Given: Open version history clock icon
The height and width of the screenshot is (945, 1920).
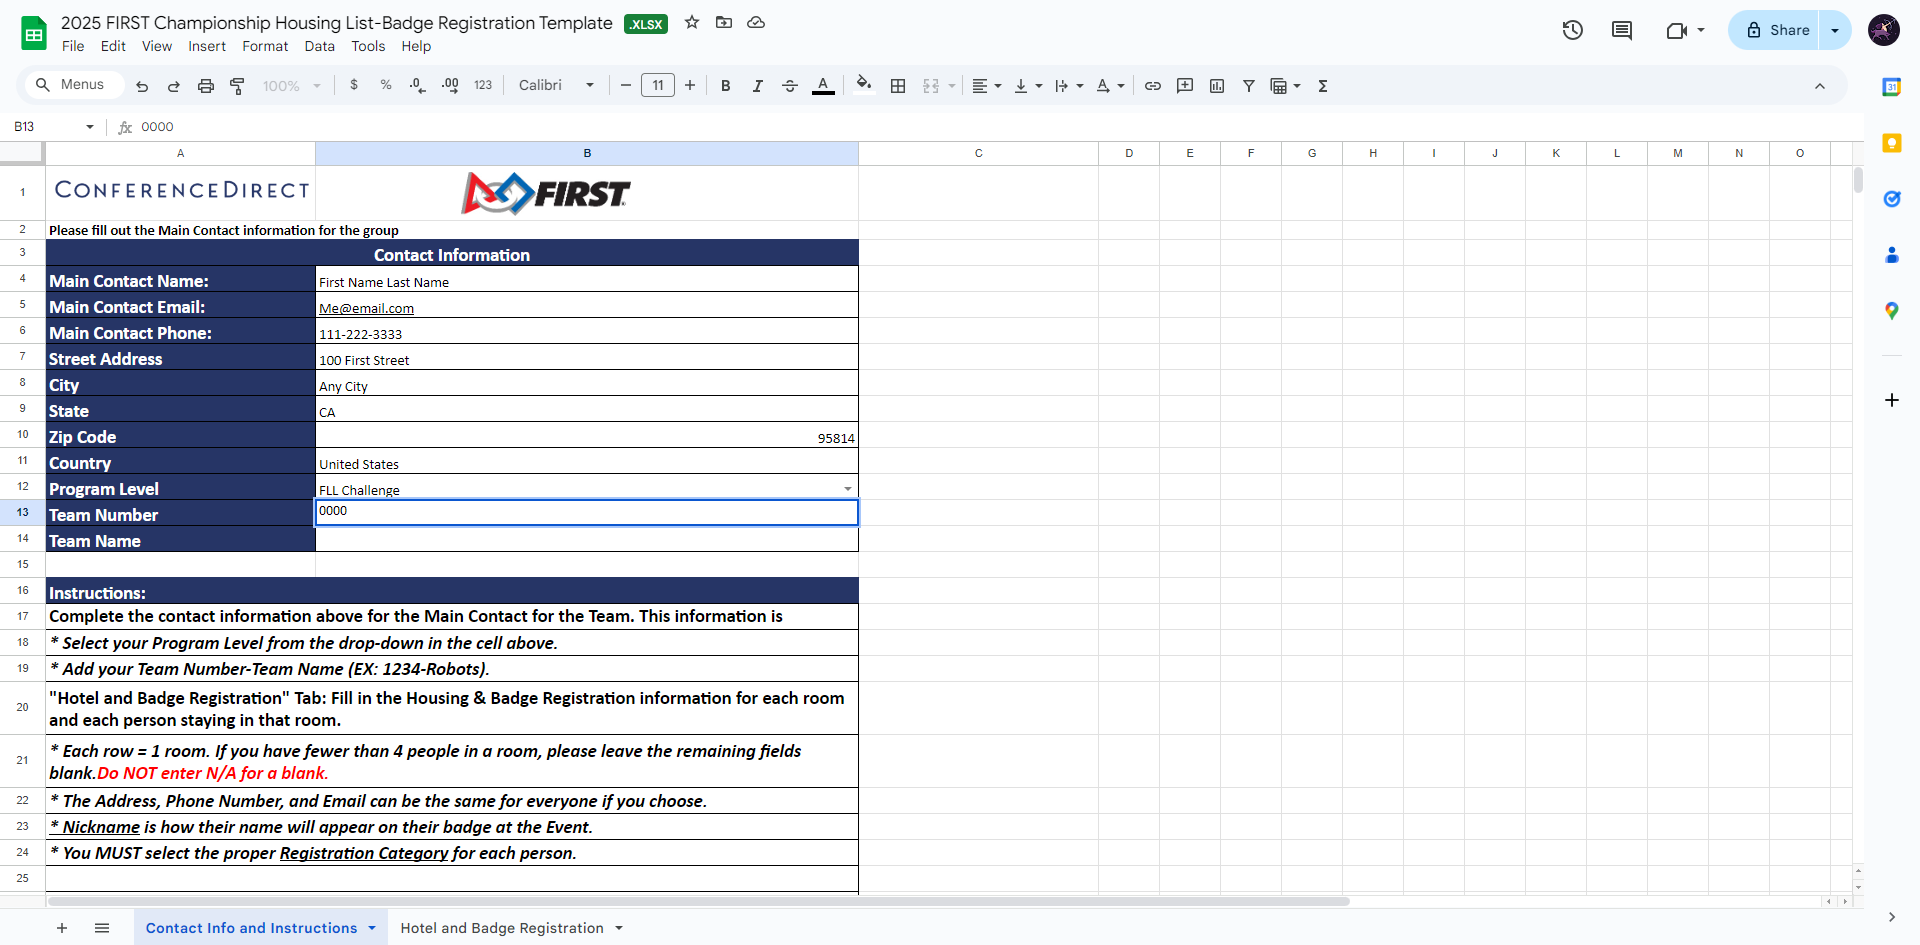Looking at the screenshot, I should (x=1573, y=30).
